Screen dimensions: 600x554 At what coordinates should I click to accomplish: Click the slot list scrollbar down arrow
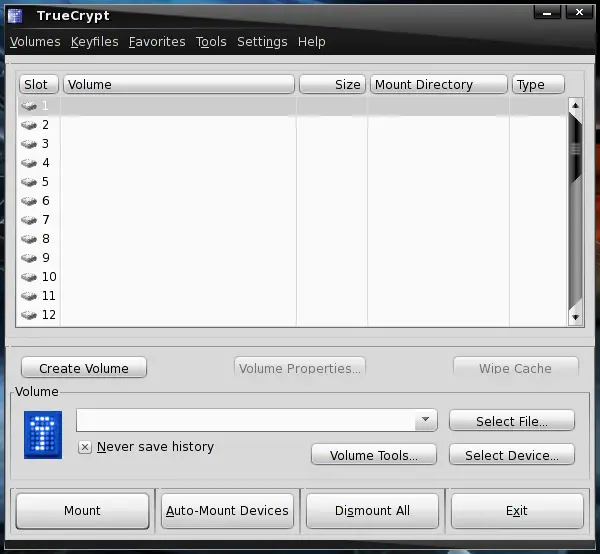point(576,317)
